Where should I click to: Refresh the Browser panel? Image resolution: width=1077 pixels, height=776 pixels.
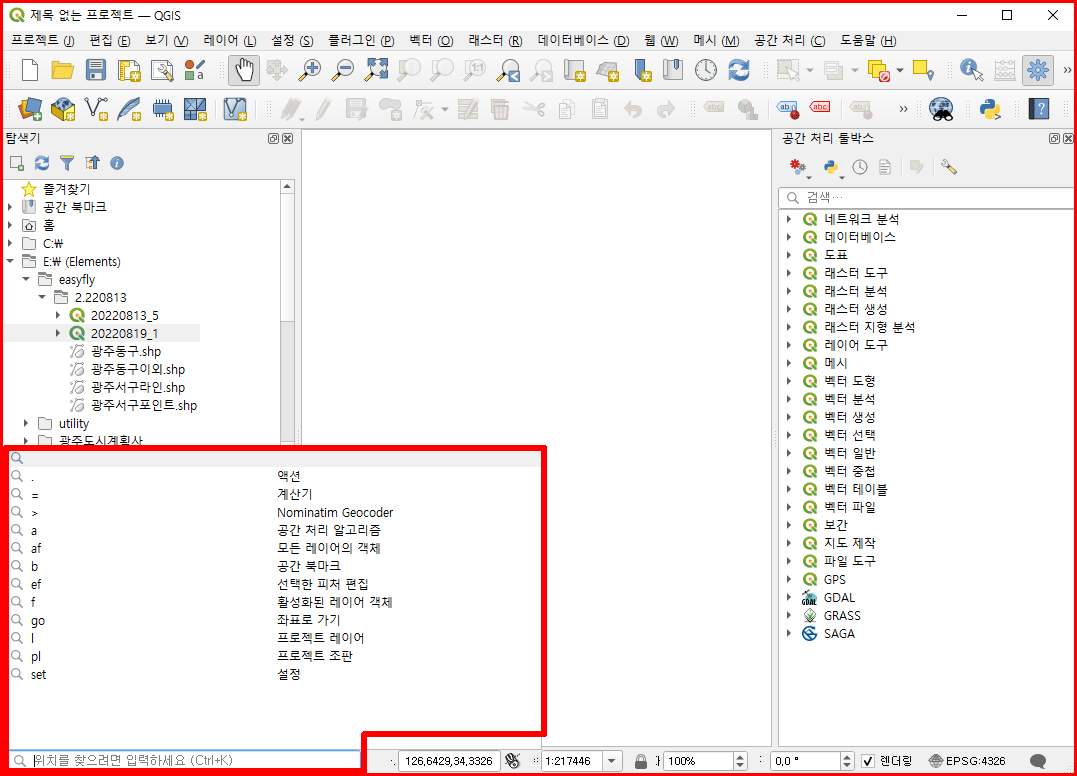tap(42, 163)
